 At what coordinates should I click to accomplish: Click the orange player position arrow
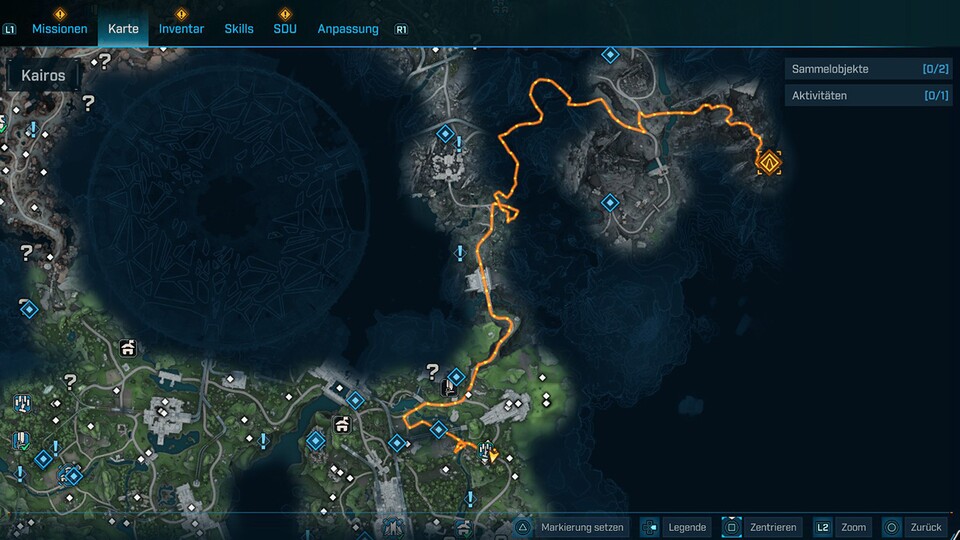pos(493,456)
